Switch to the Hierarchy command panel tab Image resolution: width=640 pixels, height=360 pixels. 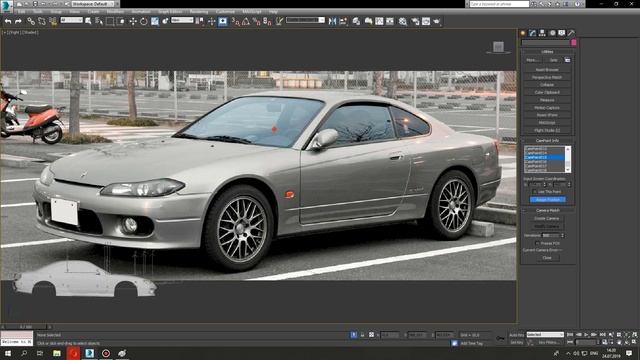point(542,33)
